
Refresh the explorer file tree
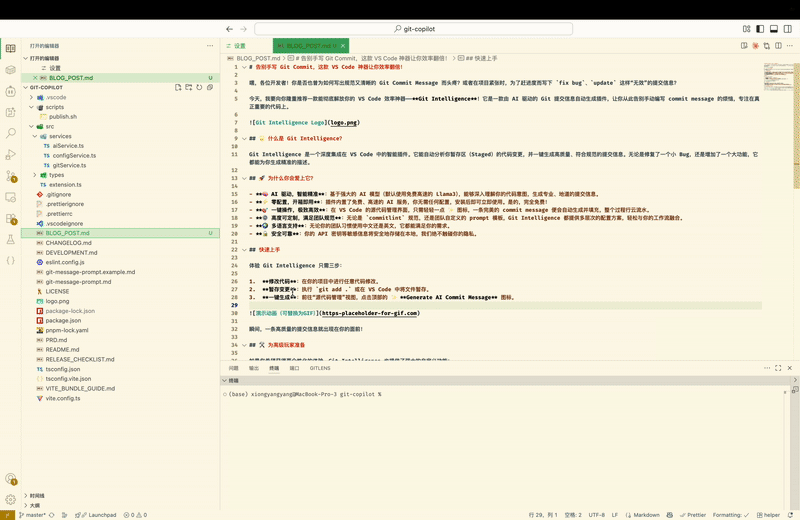coord(199,87)
